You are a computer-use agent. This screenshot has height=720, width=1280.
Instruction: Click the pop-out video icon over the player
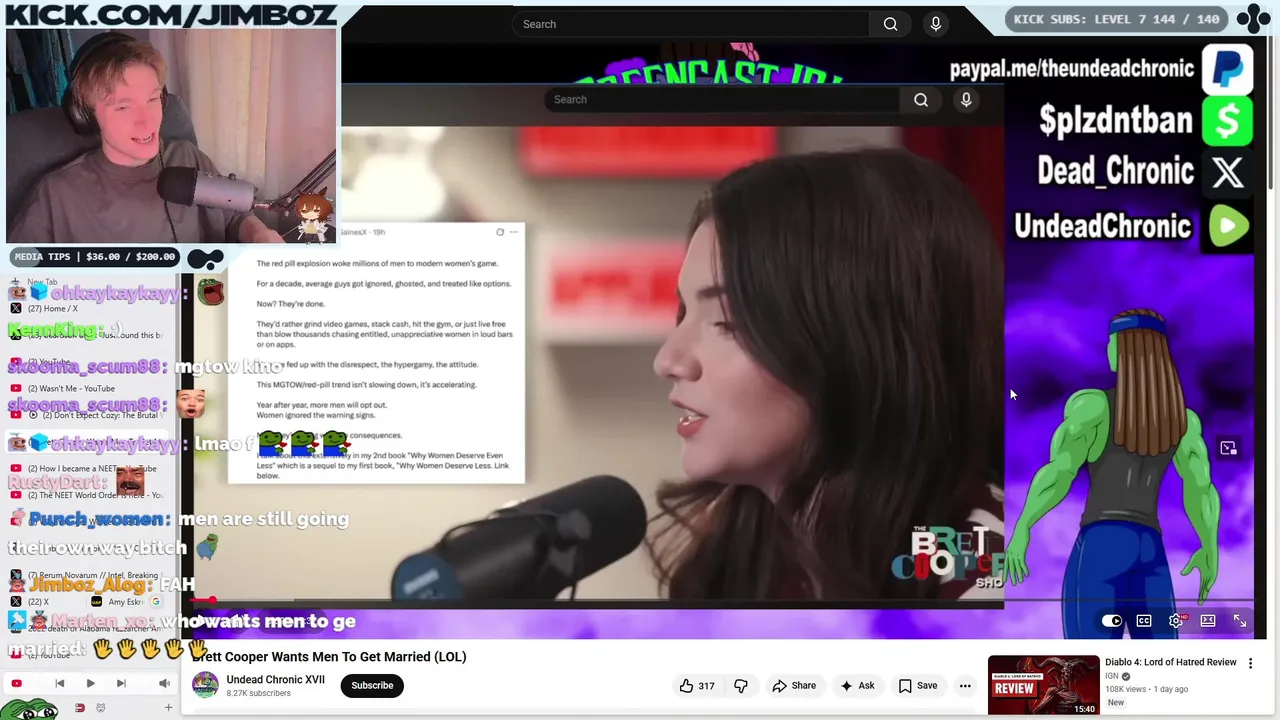[1228, 448]
